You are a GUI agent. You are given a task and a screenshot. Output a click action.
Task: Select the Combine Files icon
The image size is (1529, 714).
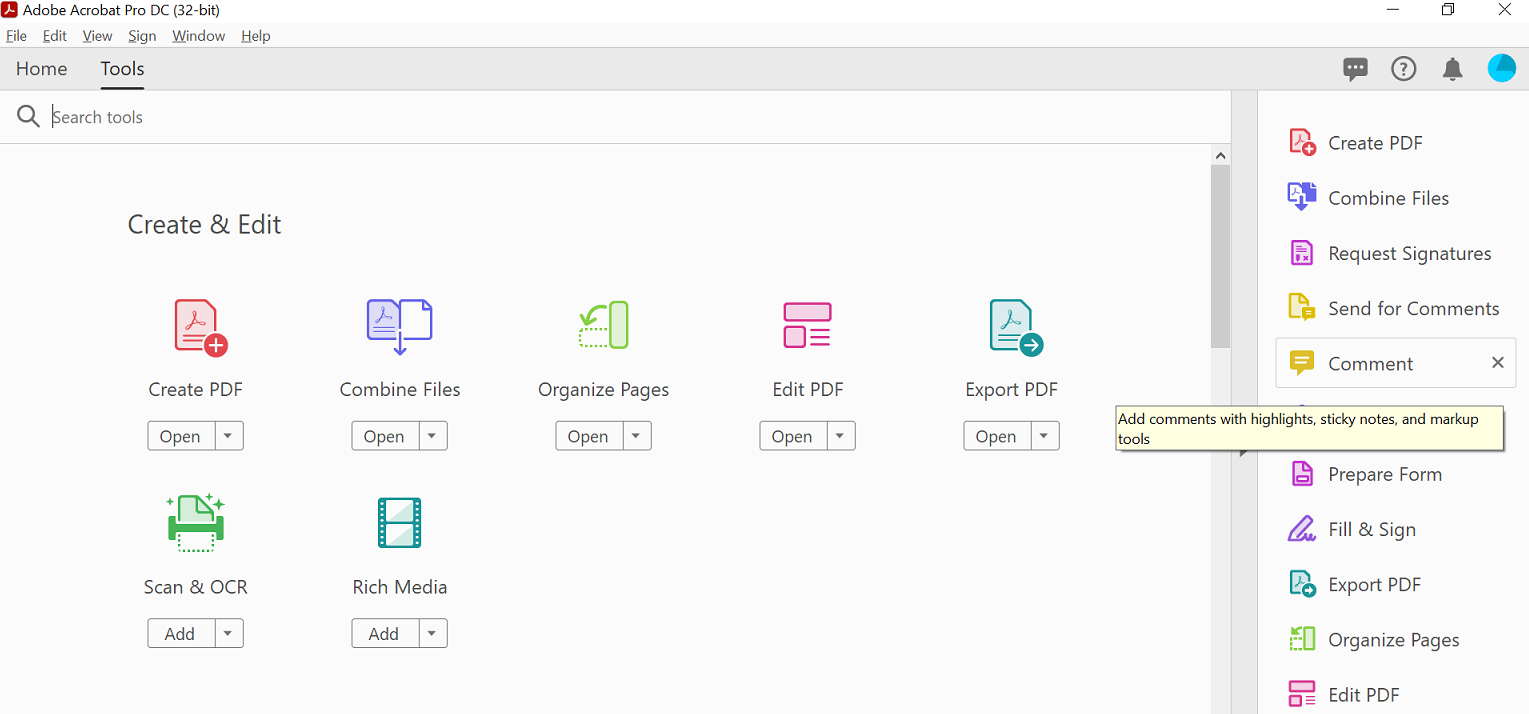[399, 325]
